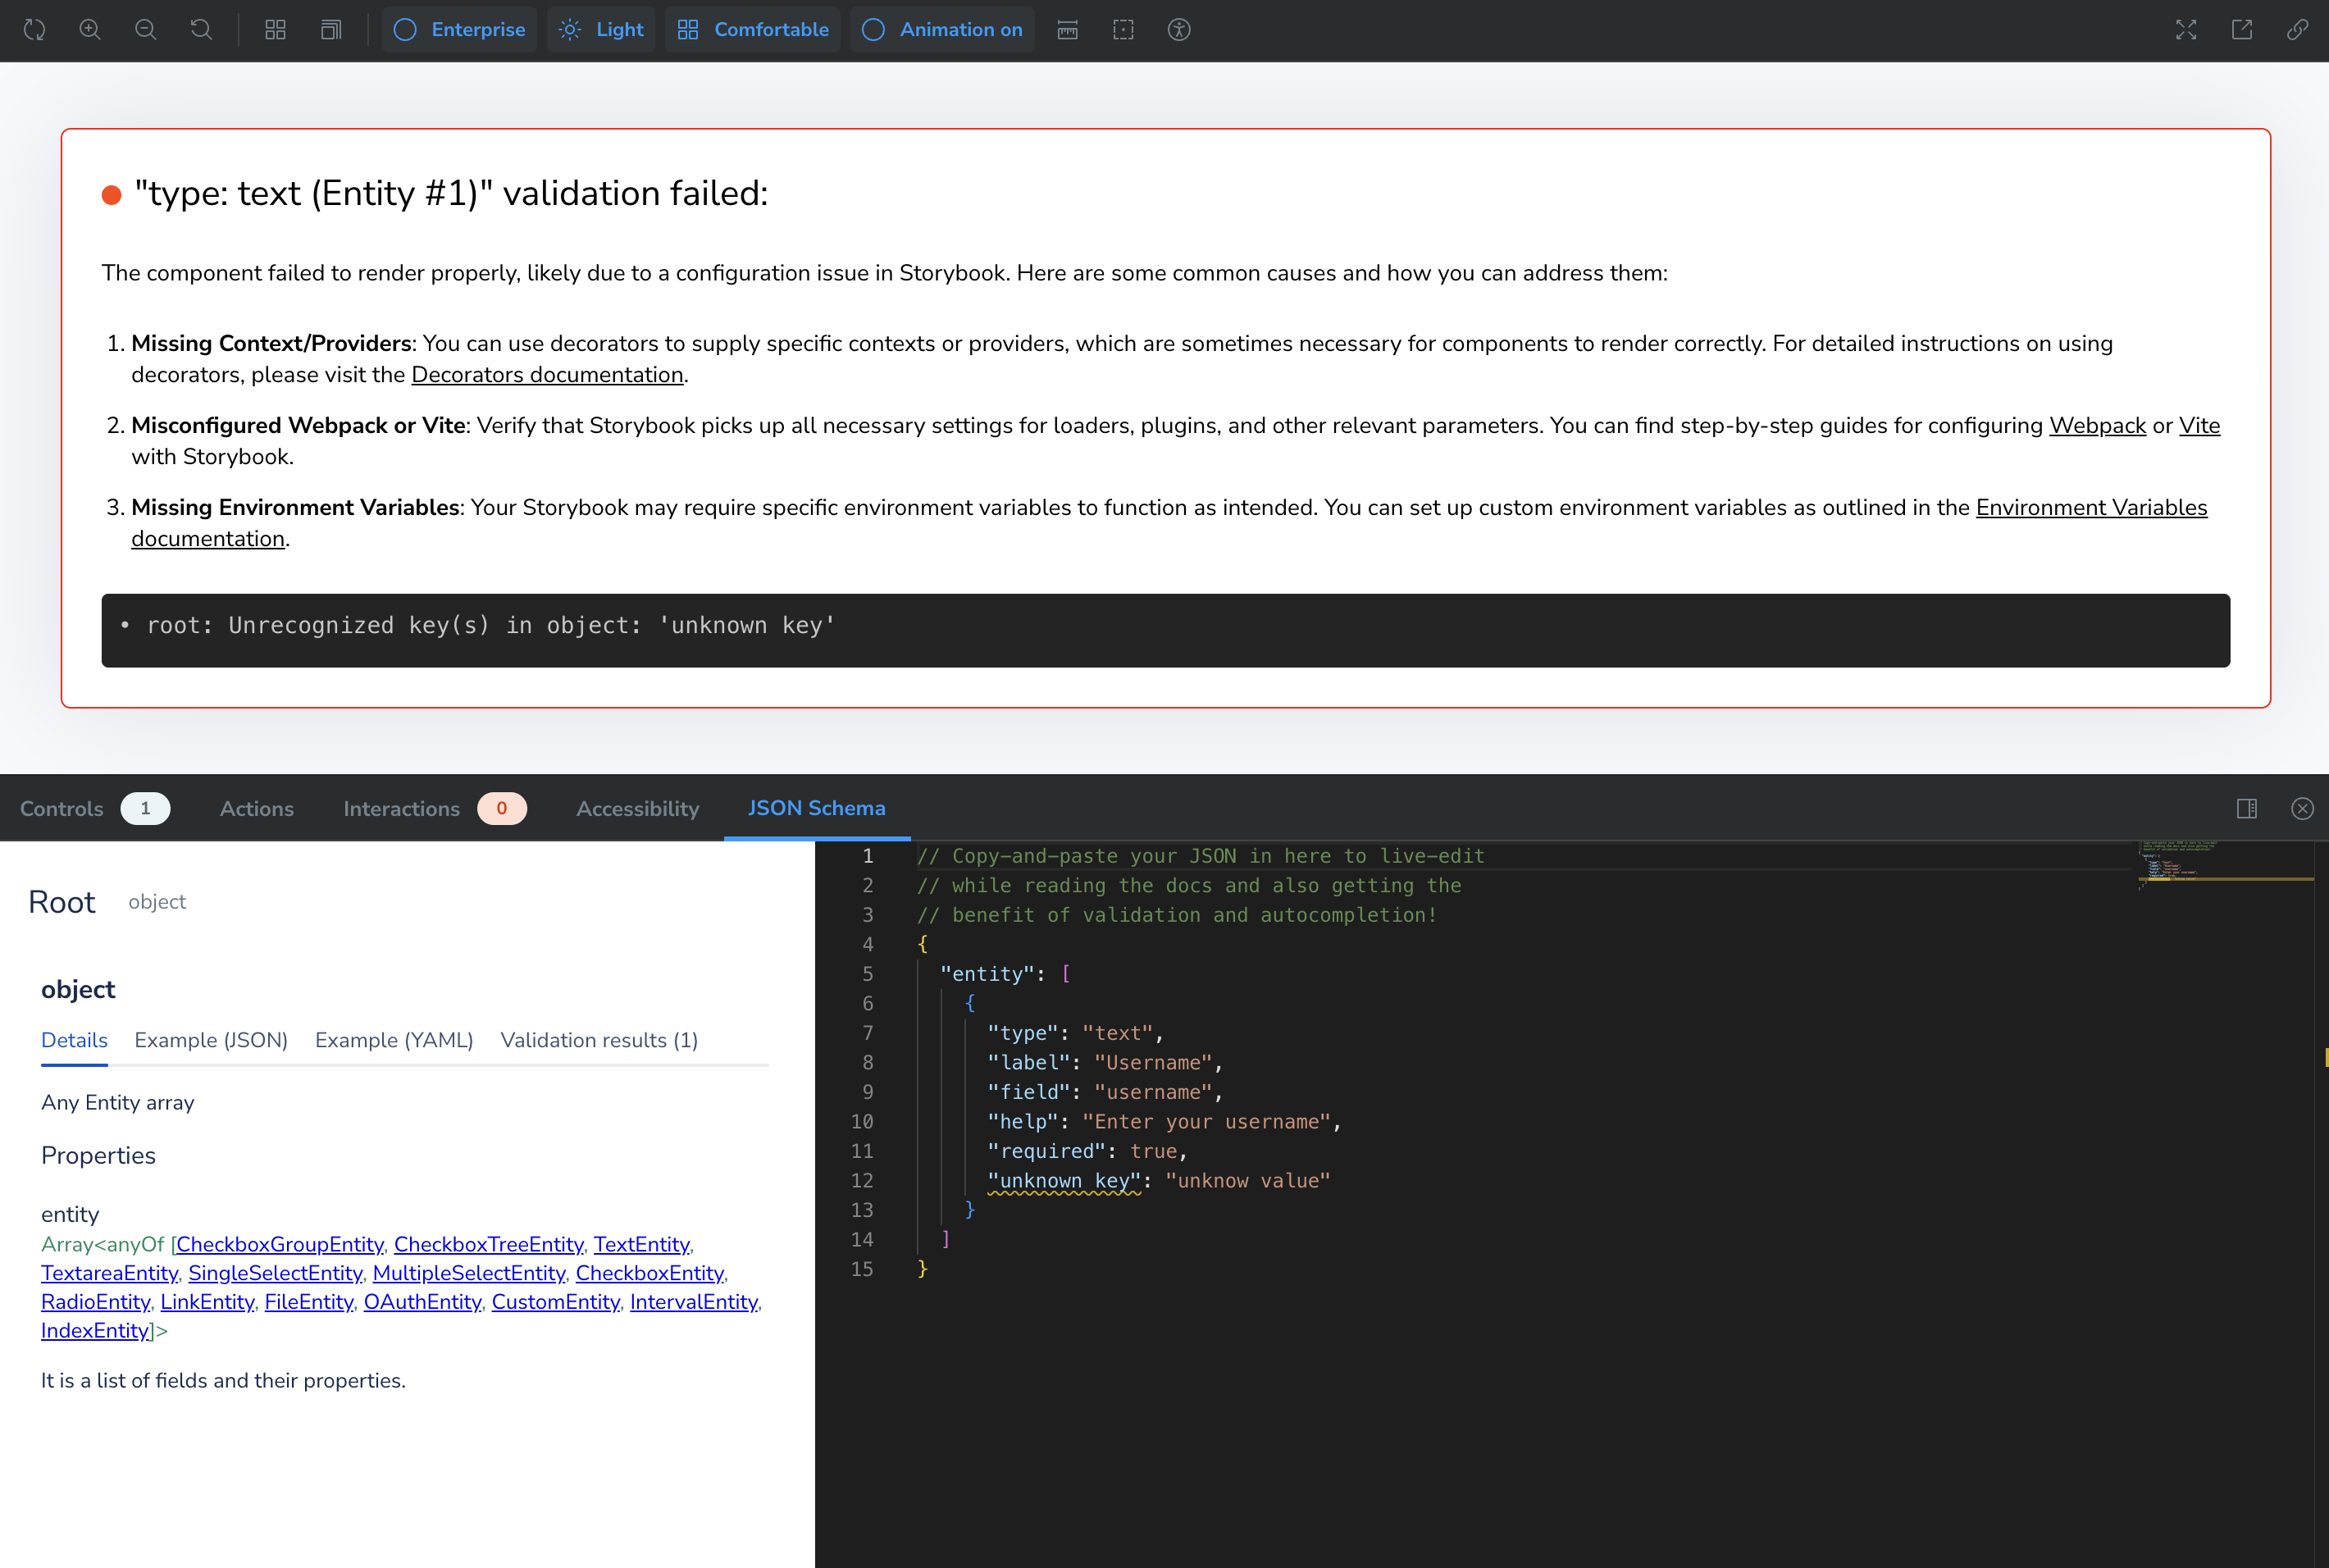Open the TextEntity schema link
Image resolution: width=2329 pixels, height=1568 pixels.
641,1244
